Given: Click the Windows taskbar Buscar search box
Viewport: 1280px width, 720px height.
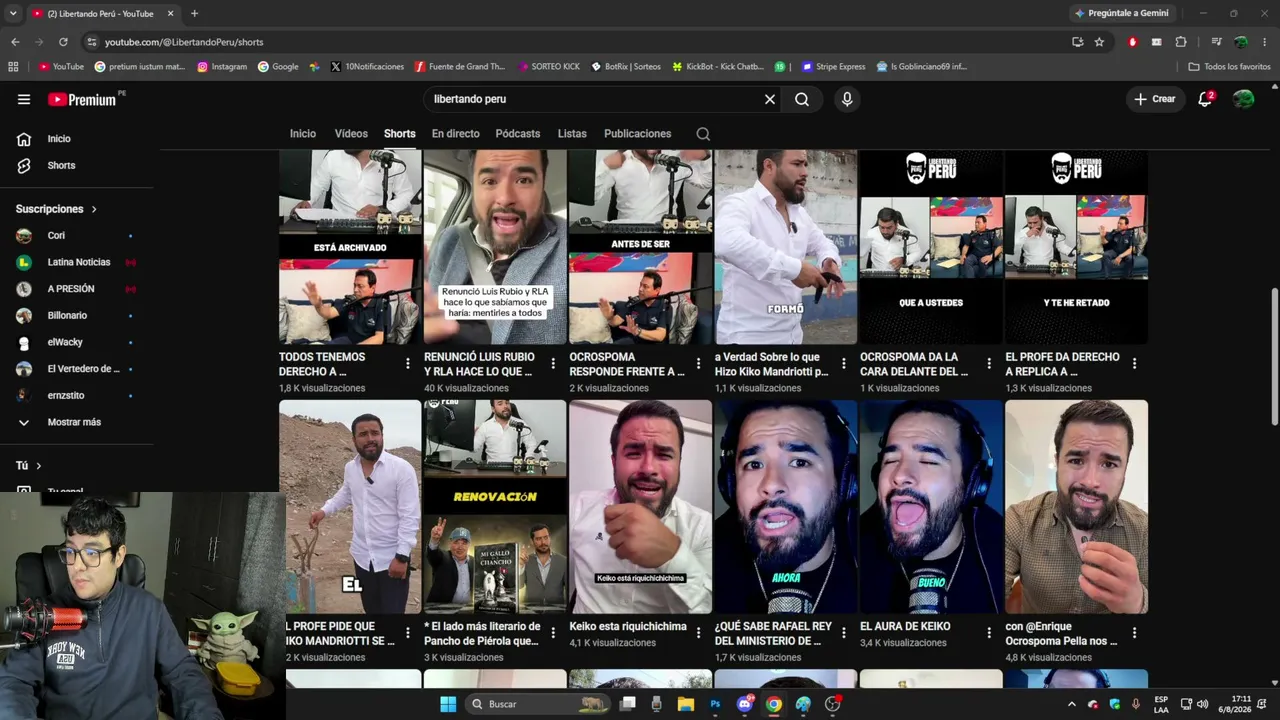Looking at the screenshot, I should [x=538, y=704].
